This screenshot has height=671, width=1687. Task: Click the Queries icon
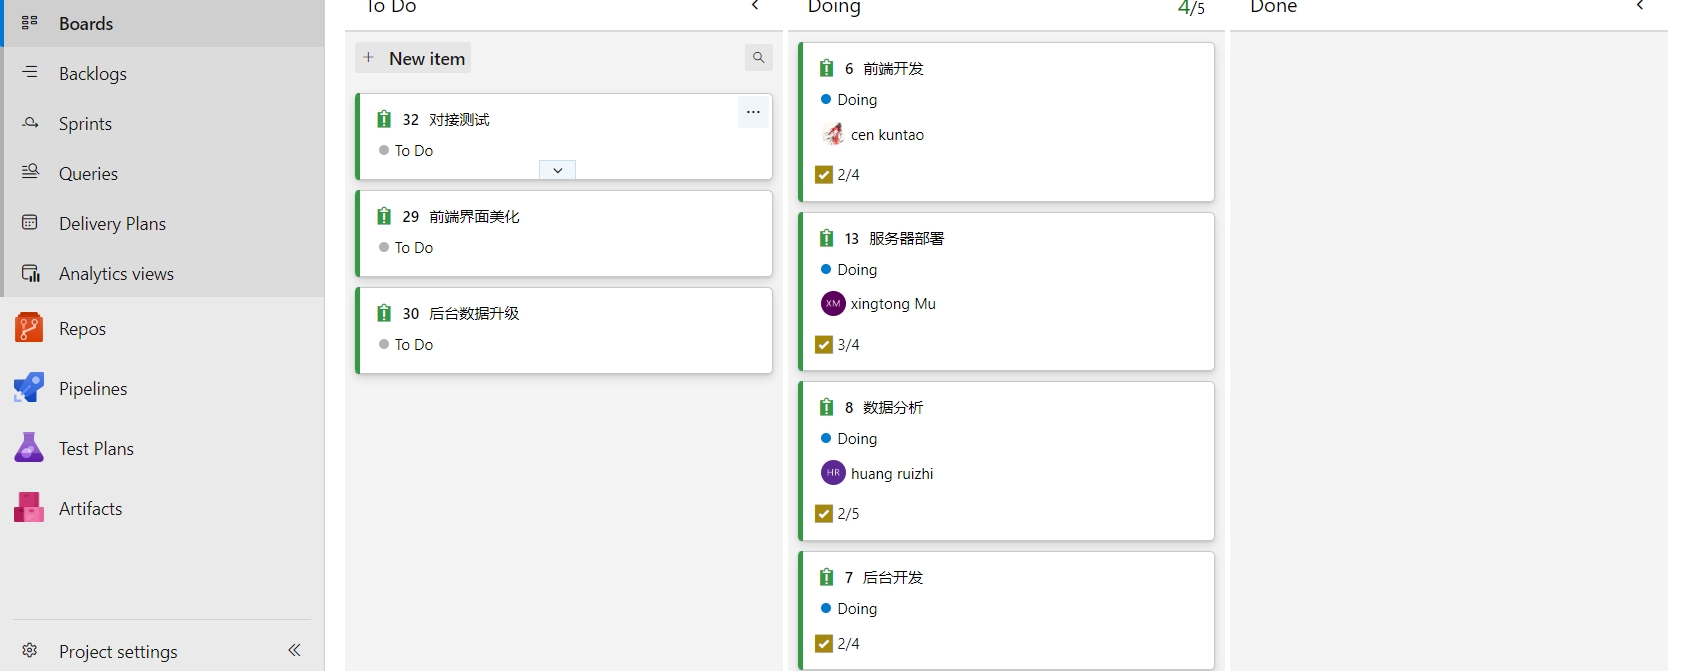coord(30,172)
